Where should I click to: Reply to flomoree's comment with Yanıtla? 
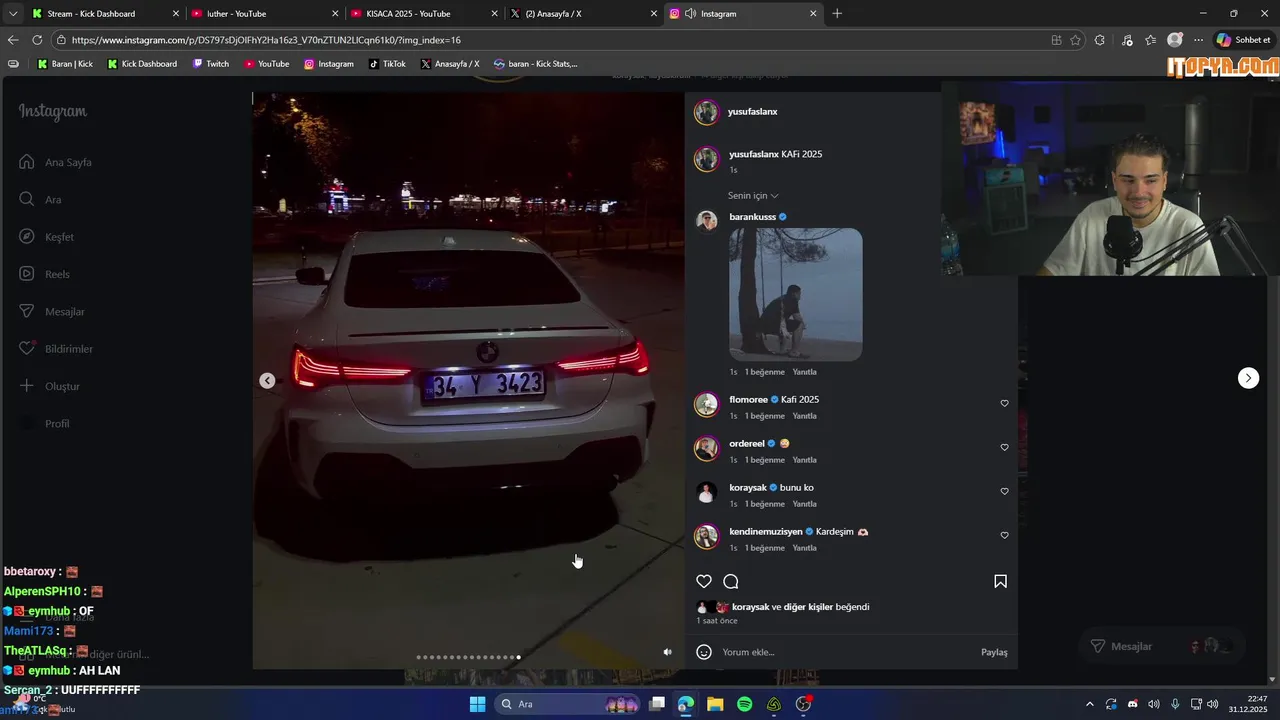tap(804, 416)
